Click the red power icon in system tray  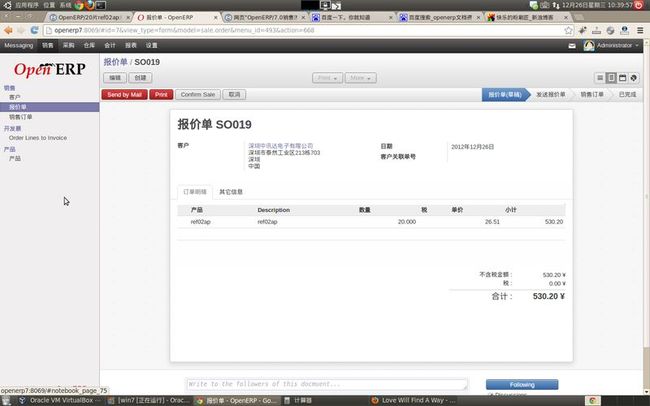tap(639, 5)
